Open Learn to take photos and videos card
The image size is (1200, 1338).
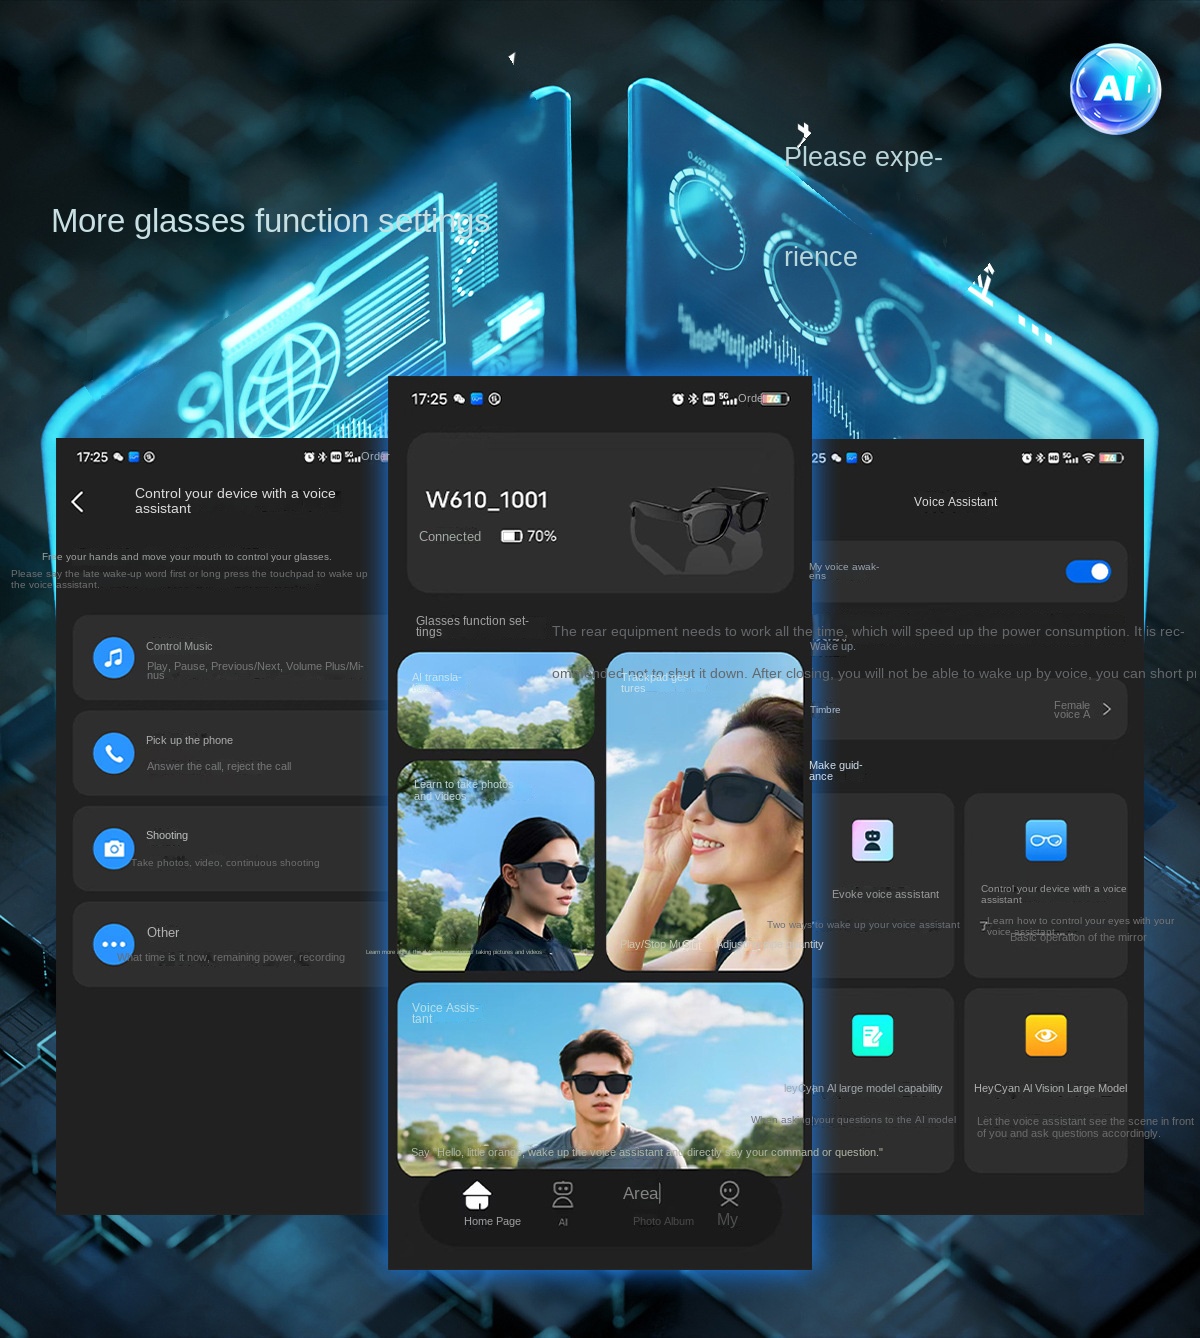point(496,866)
